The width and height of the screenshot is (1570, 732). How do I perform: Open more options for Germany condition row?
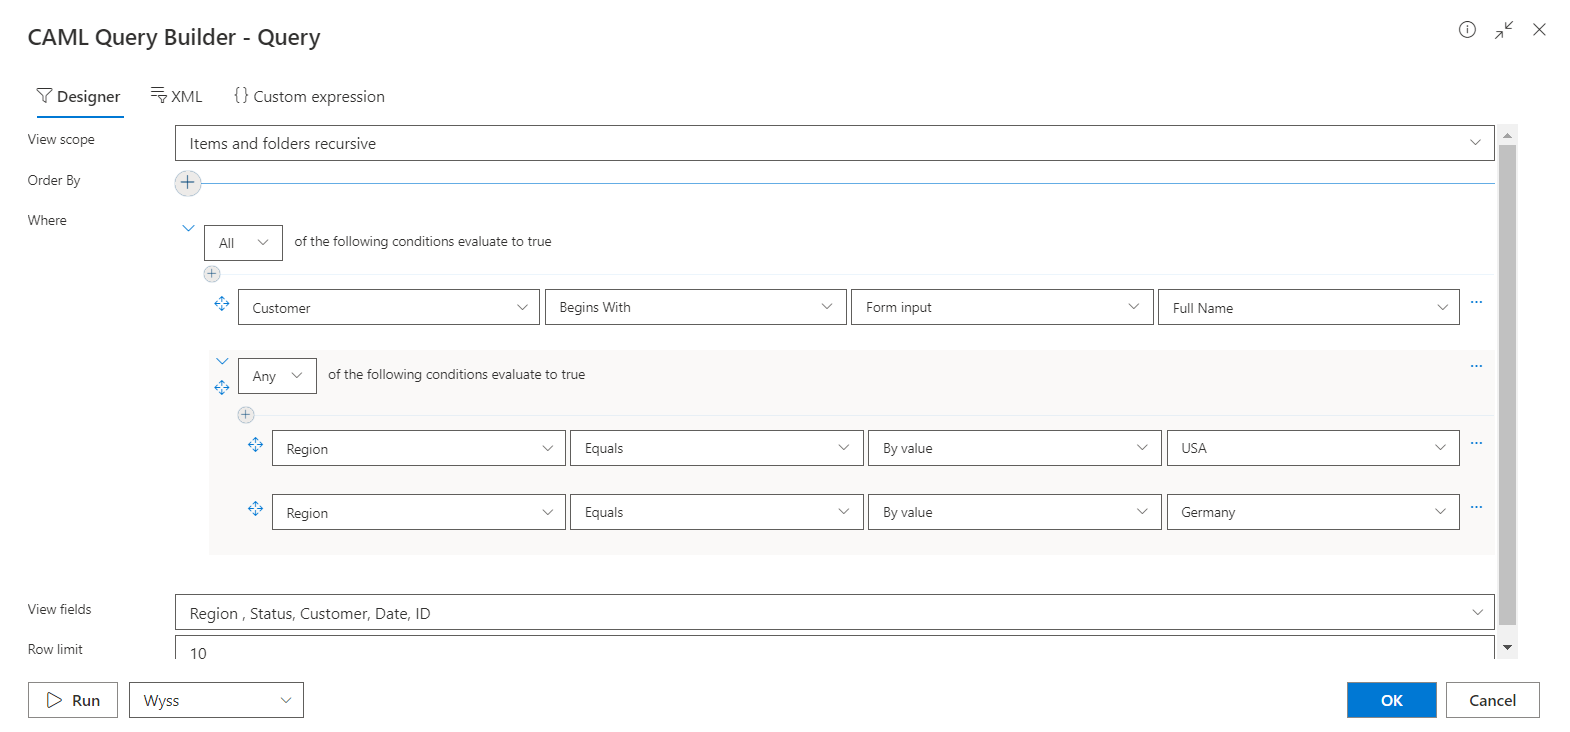pos(1476,507)
